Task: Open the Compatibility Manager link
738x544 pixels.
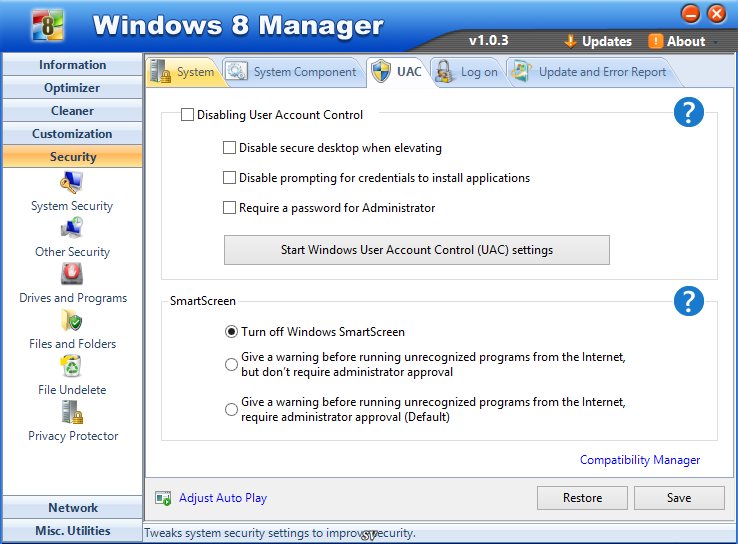Action: tap(640, 460)
